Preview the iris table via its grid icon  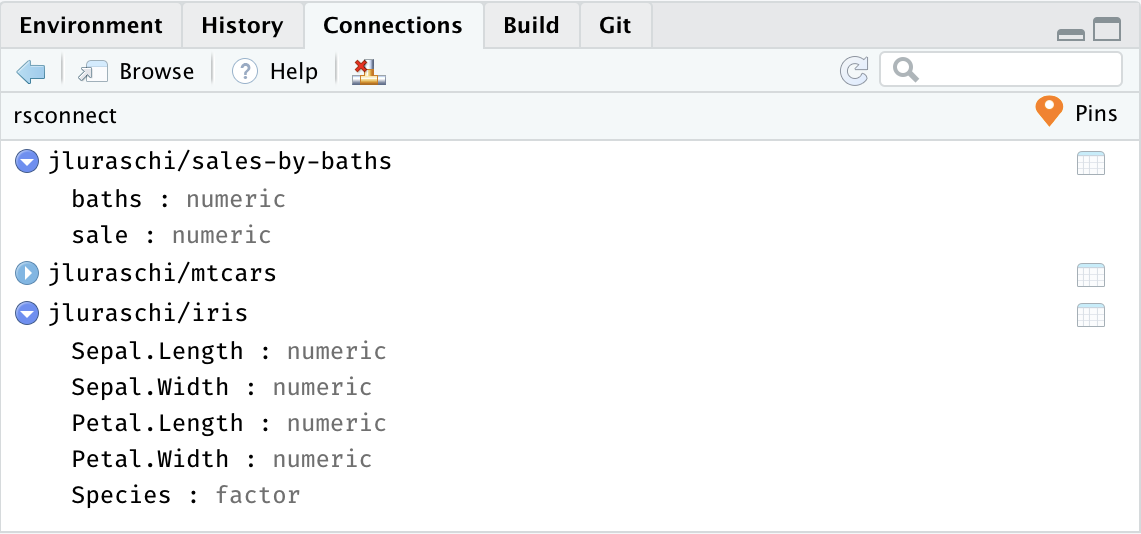click(x=1090, y=315)
